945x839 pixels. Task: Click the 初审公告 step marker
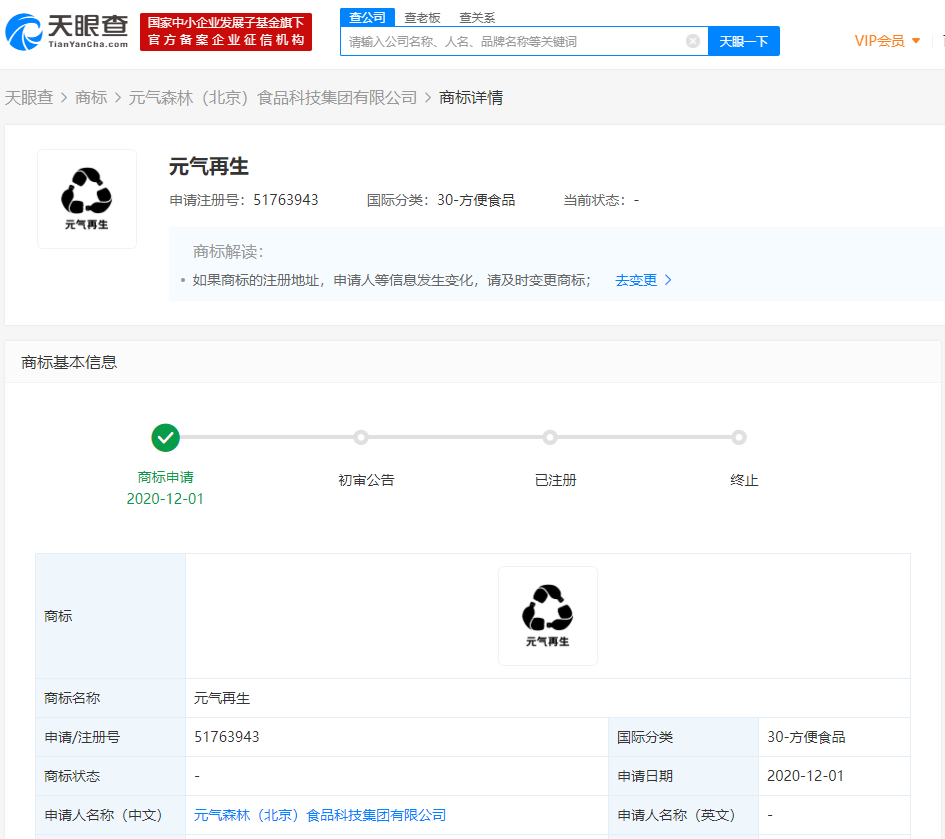(361, 438)
